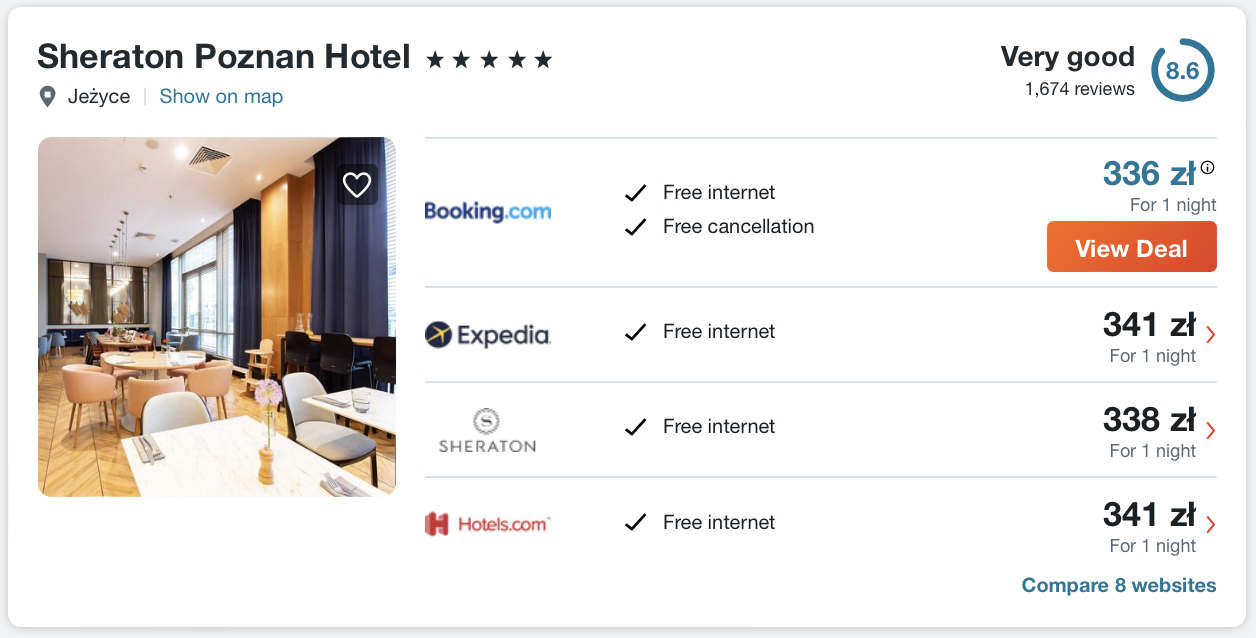Click the info icon beside 336 zł

point(1207,168)
